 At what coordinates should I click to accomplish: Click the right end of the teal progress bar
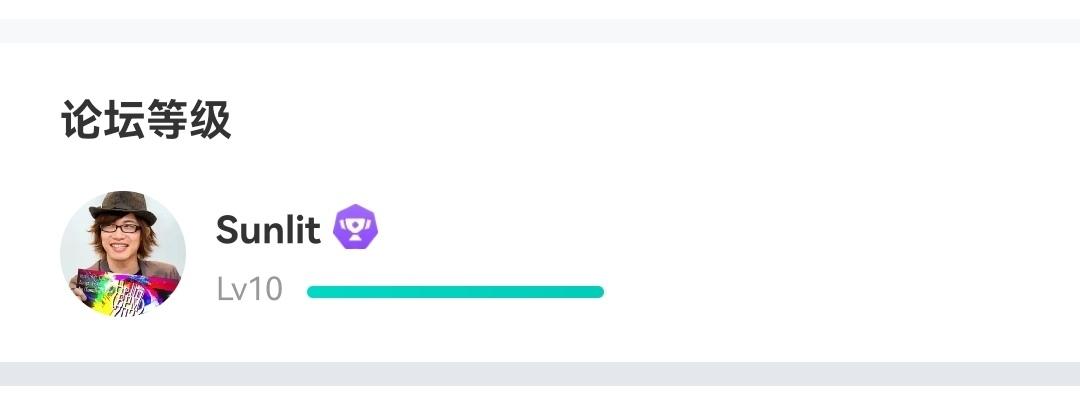[598, 292]
